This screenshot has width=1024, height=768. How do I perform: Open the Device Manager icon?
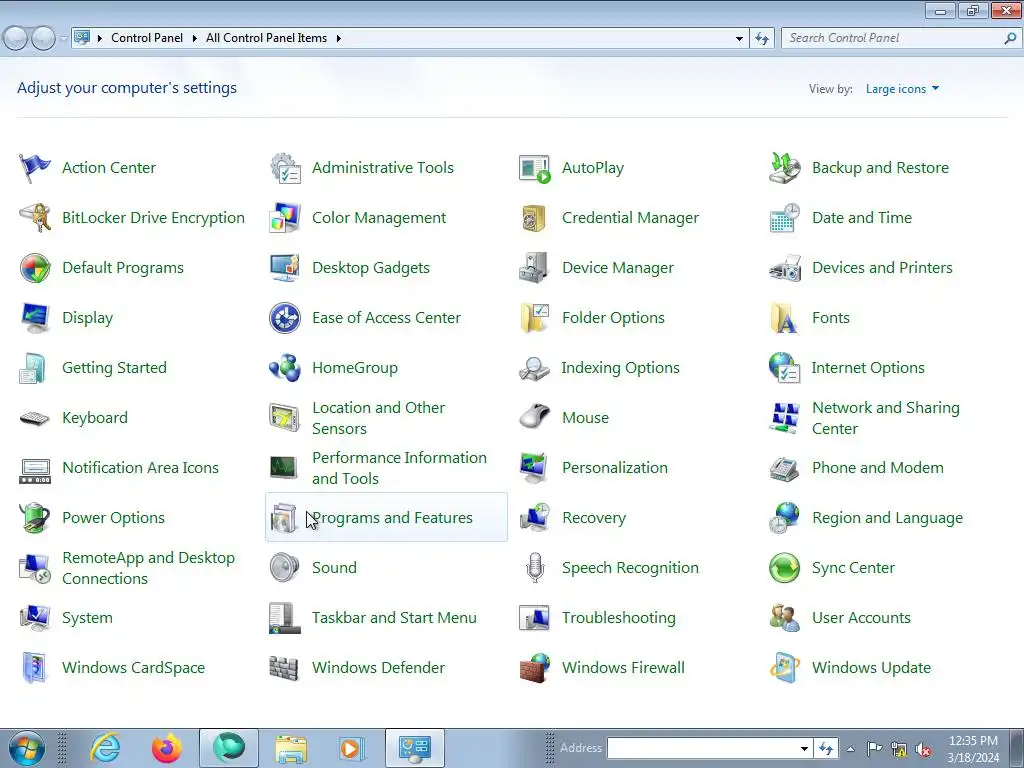(535, 268)
